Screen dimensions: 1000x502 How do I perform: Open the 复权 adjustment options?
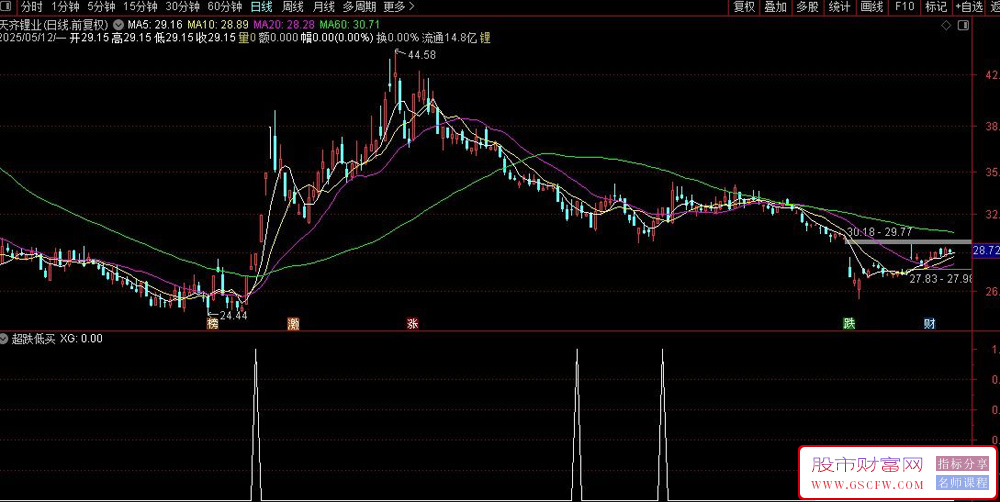pos(744,7)
